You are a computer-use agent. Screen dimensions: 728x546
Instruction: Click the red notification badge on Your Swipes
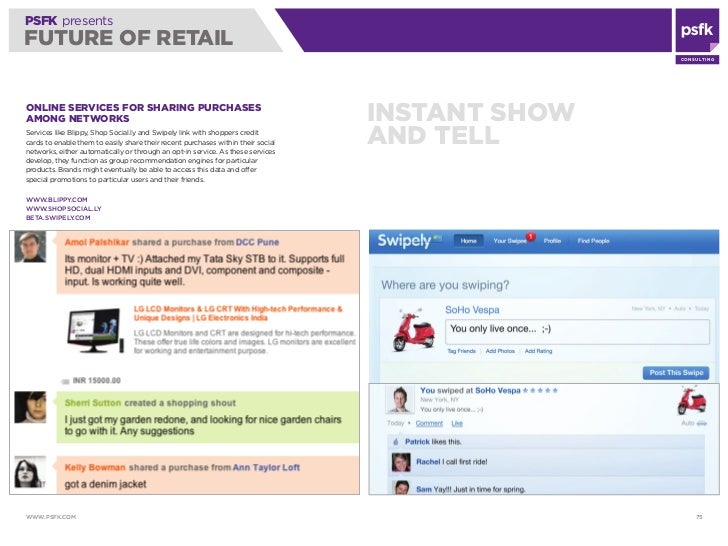tap(531, 236)
